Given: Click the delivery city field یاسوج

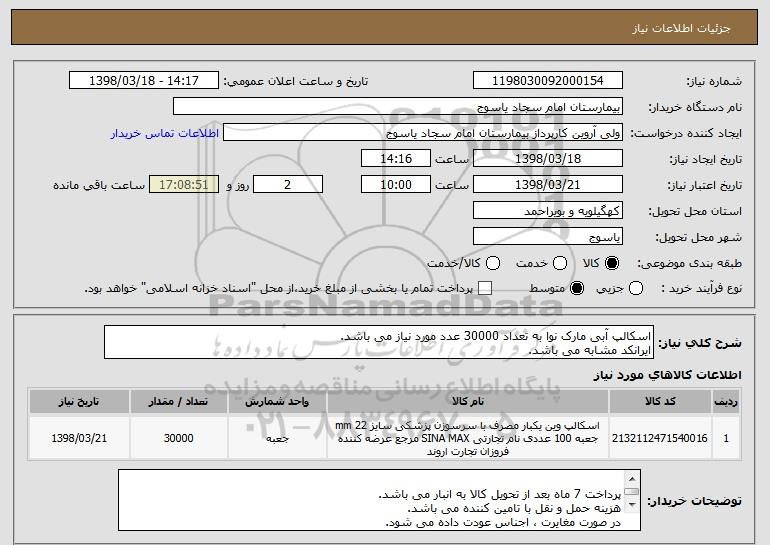Looking at the screenshot, I should (548, 237).
